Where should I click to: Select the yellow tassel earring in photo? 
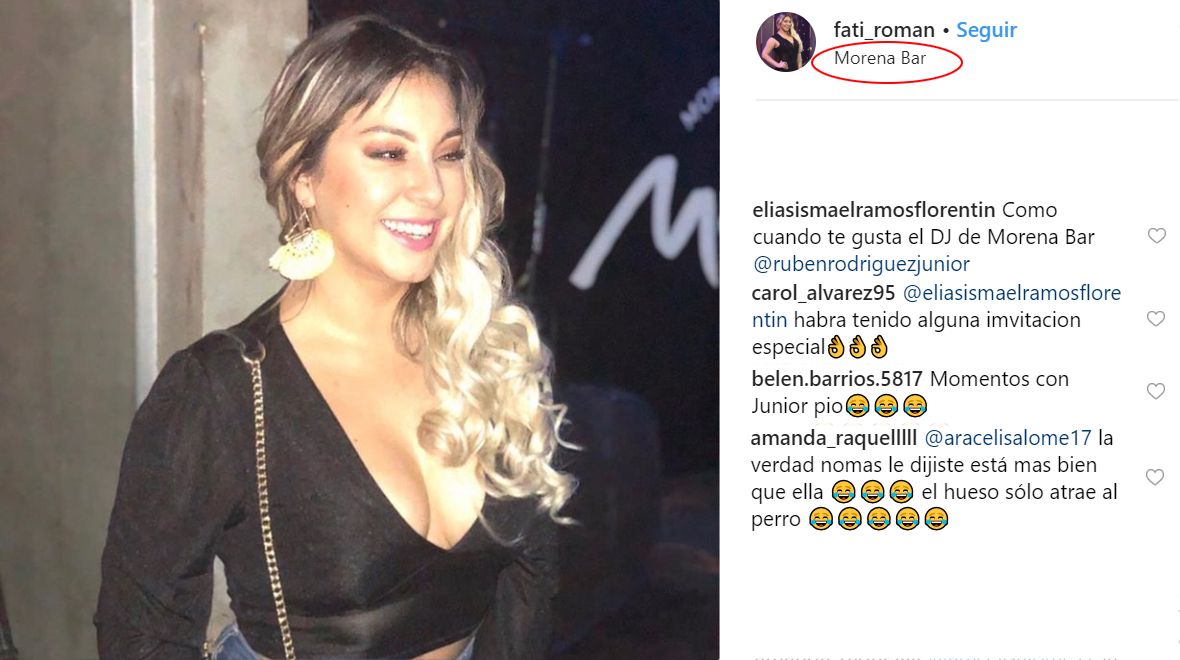pos(303,249)
